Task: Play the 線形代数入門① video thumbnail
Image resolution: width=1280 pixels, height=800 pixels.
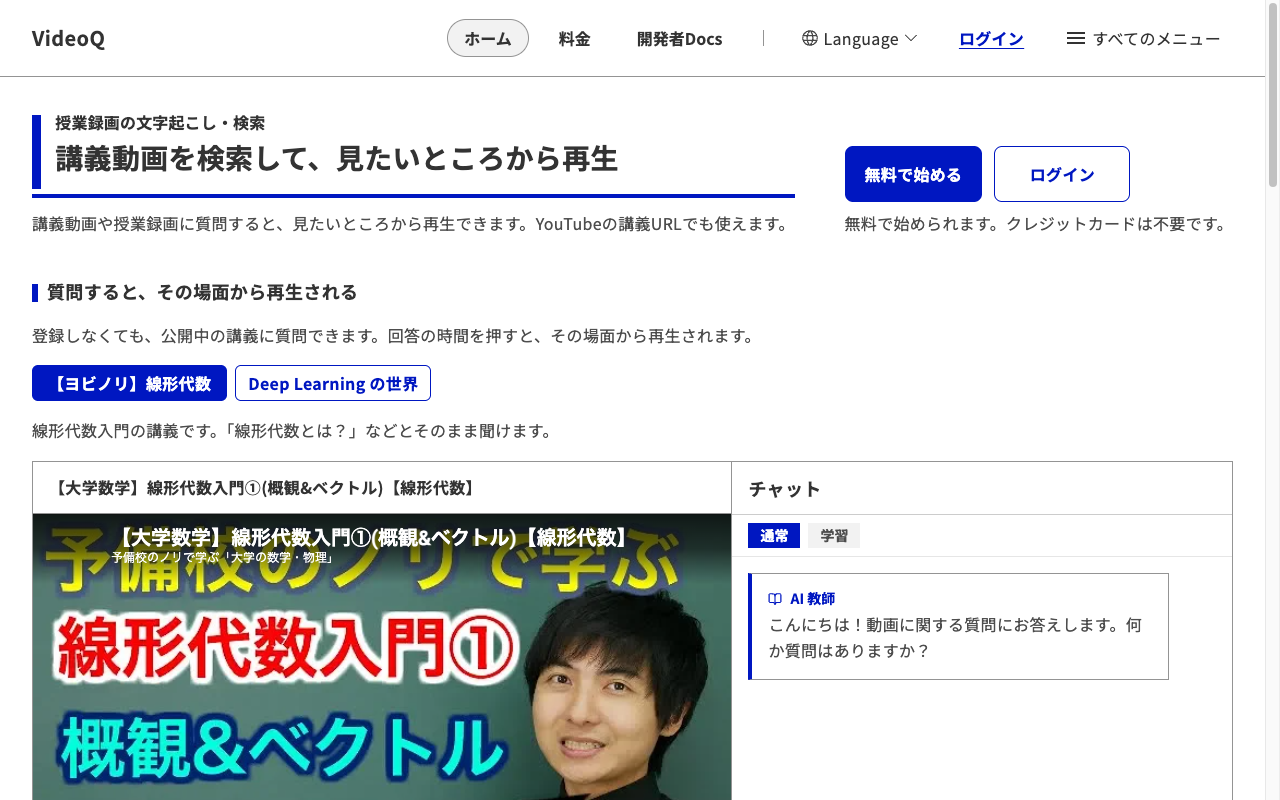Action: (382, 657)
